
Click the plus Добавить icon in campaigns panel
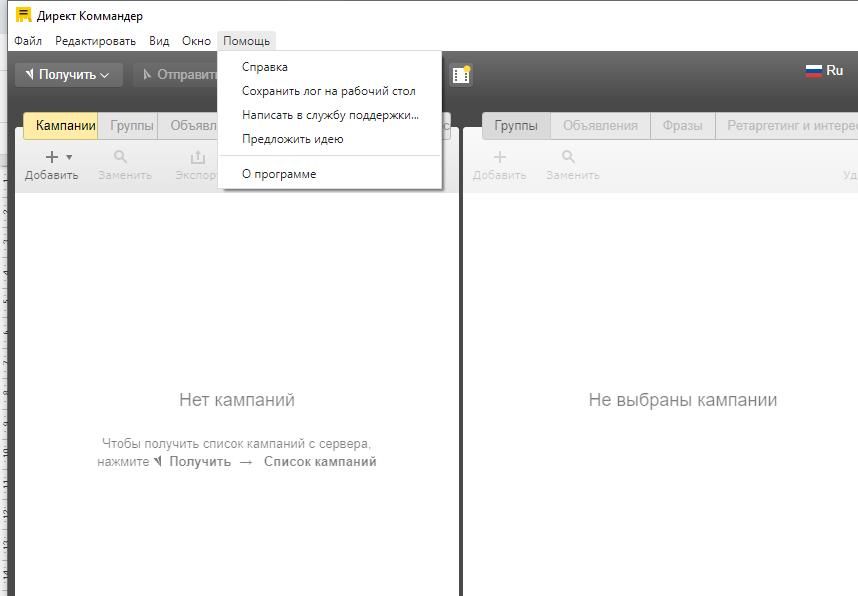click(51, 158)
